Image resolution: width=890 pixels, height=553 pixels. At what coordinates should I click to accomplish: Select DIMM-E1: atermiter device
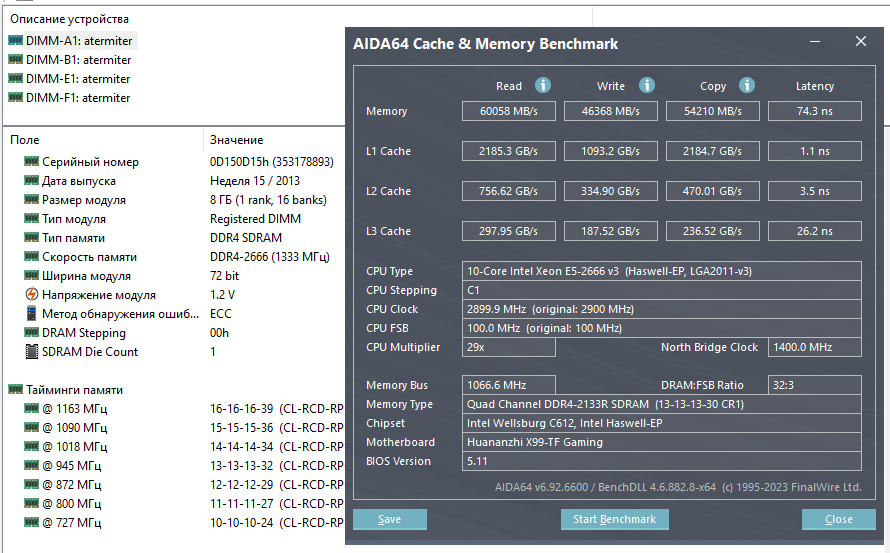(x=78, y=78)
